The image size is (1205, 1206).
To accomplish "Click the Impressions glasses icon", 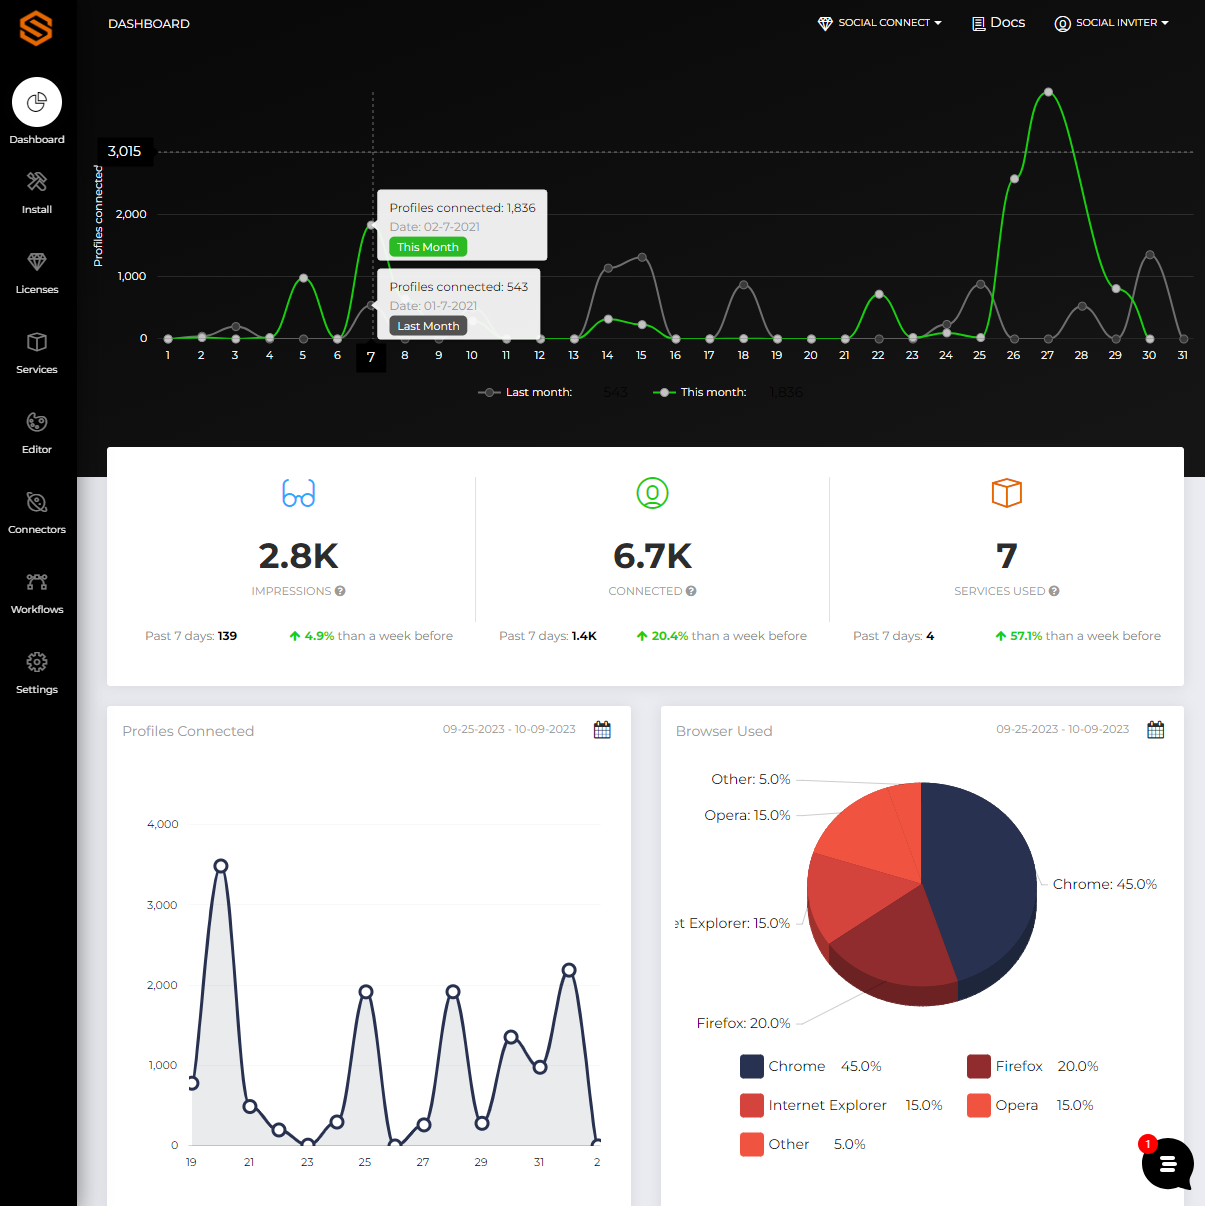I will (299, 494).
